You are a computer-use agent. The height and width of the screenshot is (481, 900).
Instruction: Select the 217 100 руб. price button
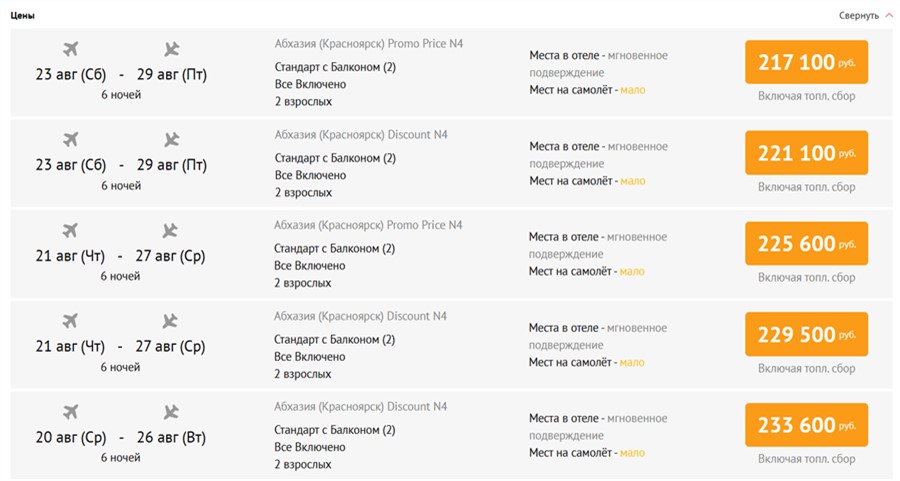click(x=806, y=63)
